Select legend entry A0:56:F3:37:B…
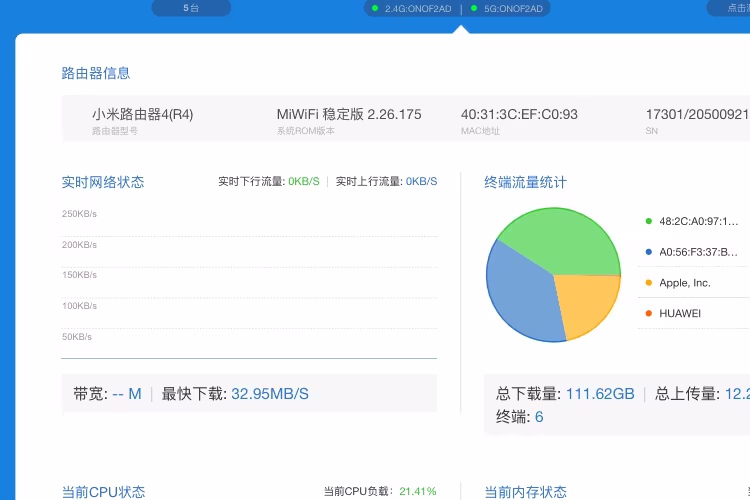The width and height of the screenshot is (750, 500). point(698,252)
